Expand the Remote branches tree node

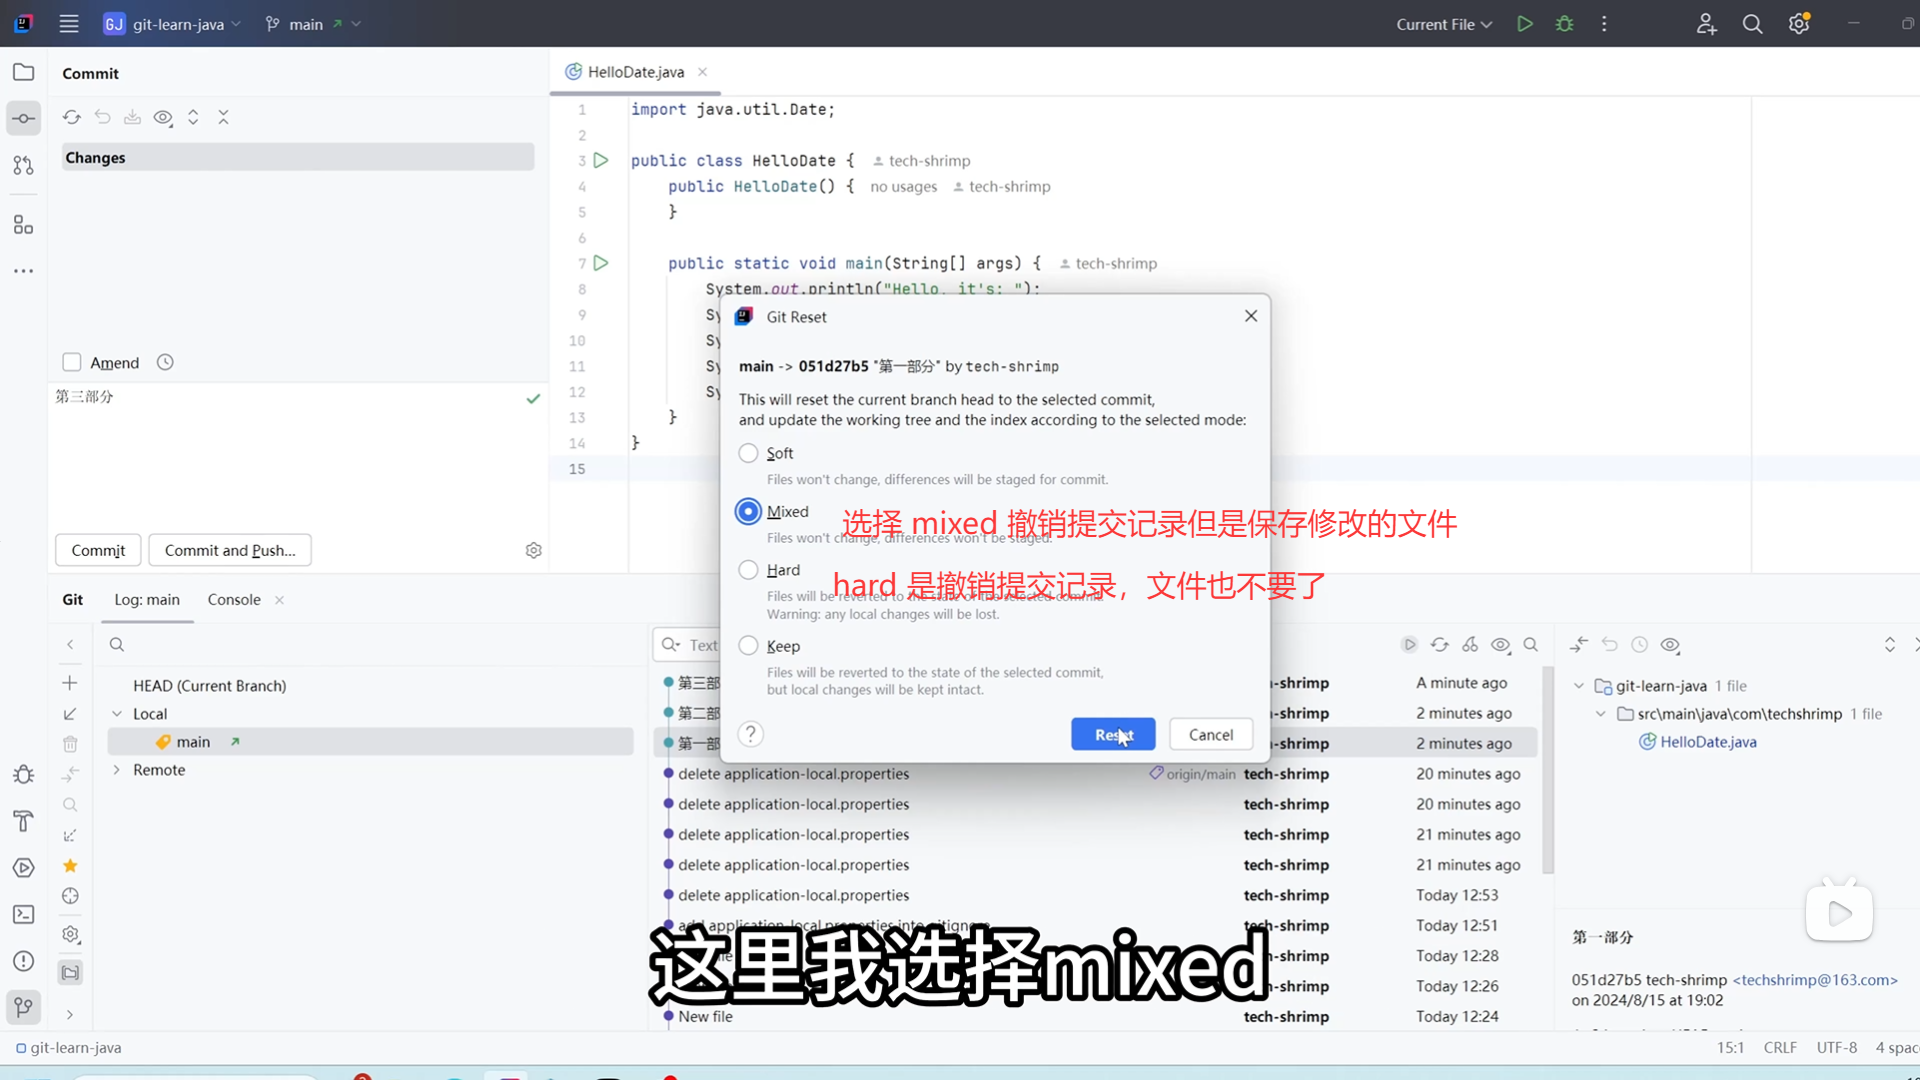click(117, 770)
